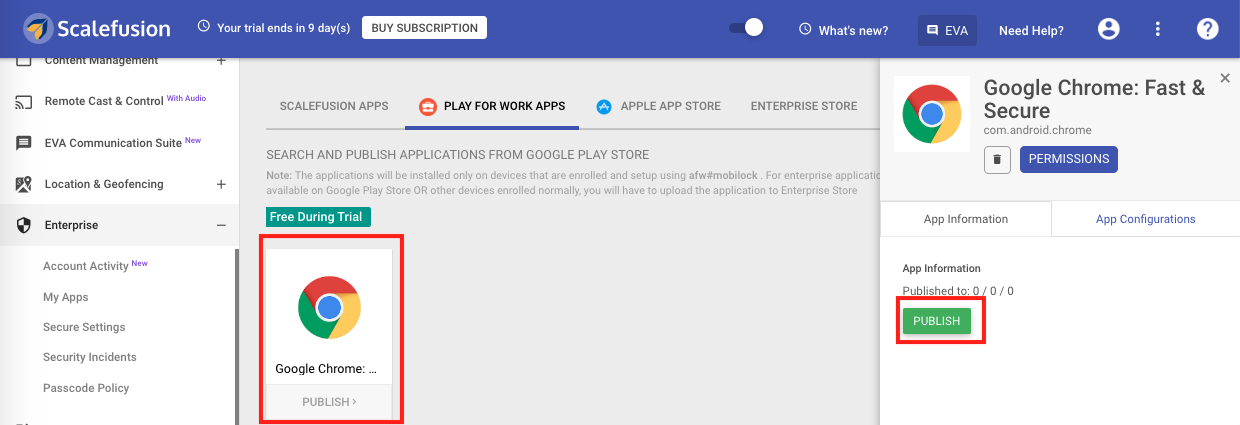1240x425 pixels.
Task: Click the Play for Work briefcase icon
Action: (427, 106)
